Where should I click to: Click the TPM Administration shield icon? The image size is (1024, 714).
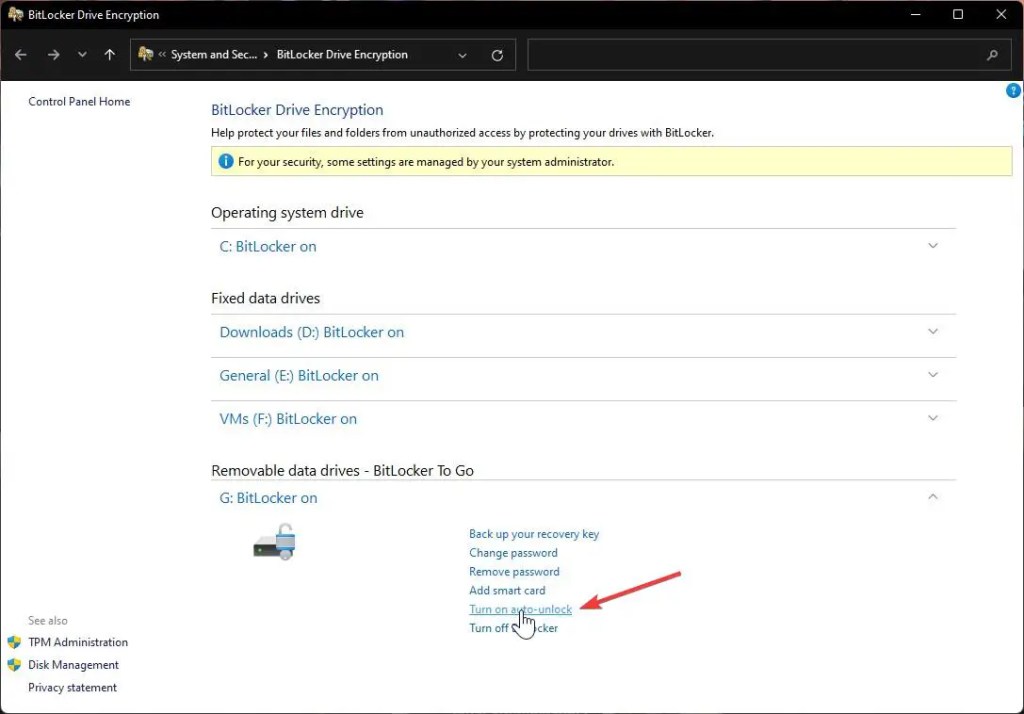(x=14, y=642)
